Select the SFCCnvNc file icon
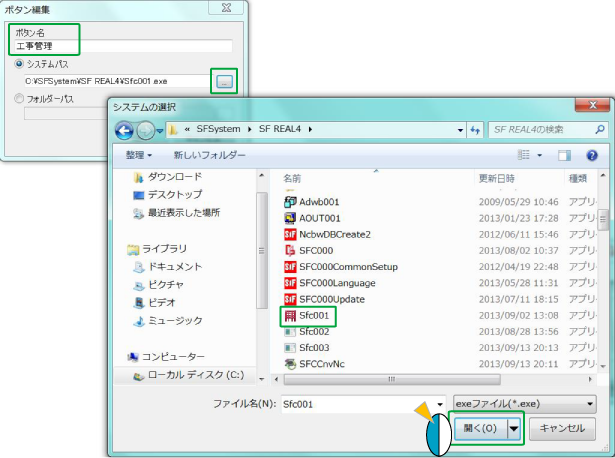The image size is (615, 458). coord(290,364)
